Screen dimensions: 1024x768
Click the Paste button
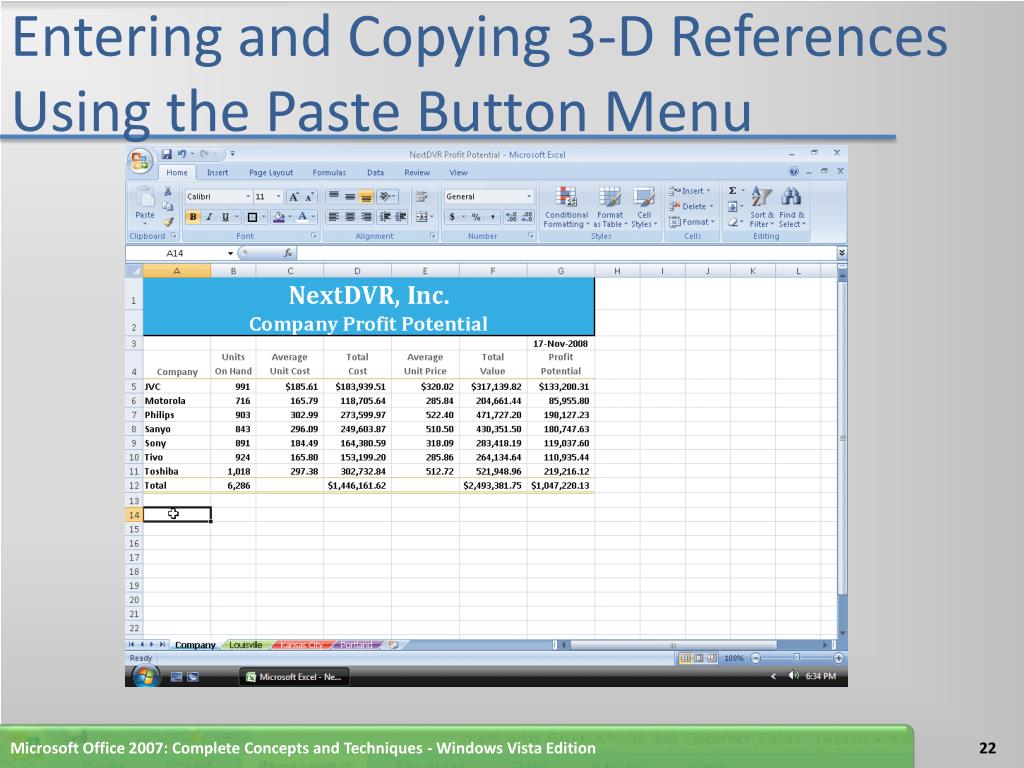(144, 205)
